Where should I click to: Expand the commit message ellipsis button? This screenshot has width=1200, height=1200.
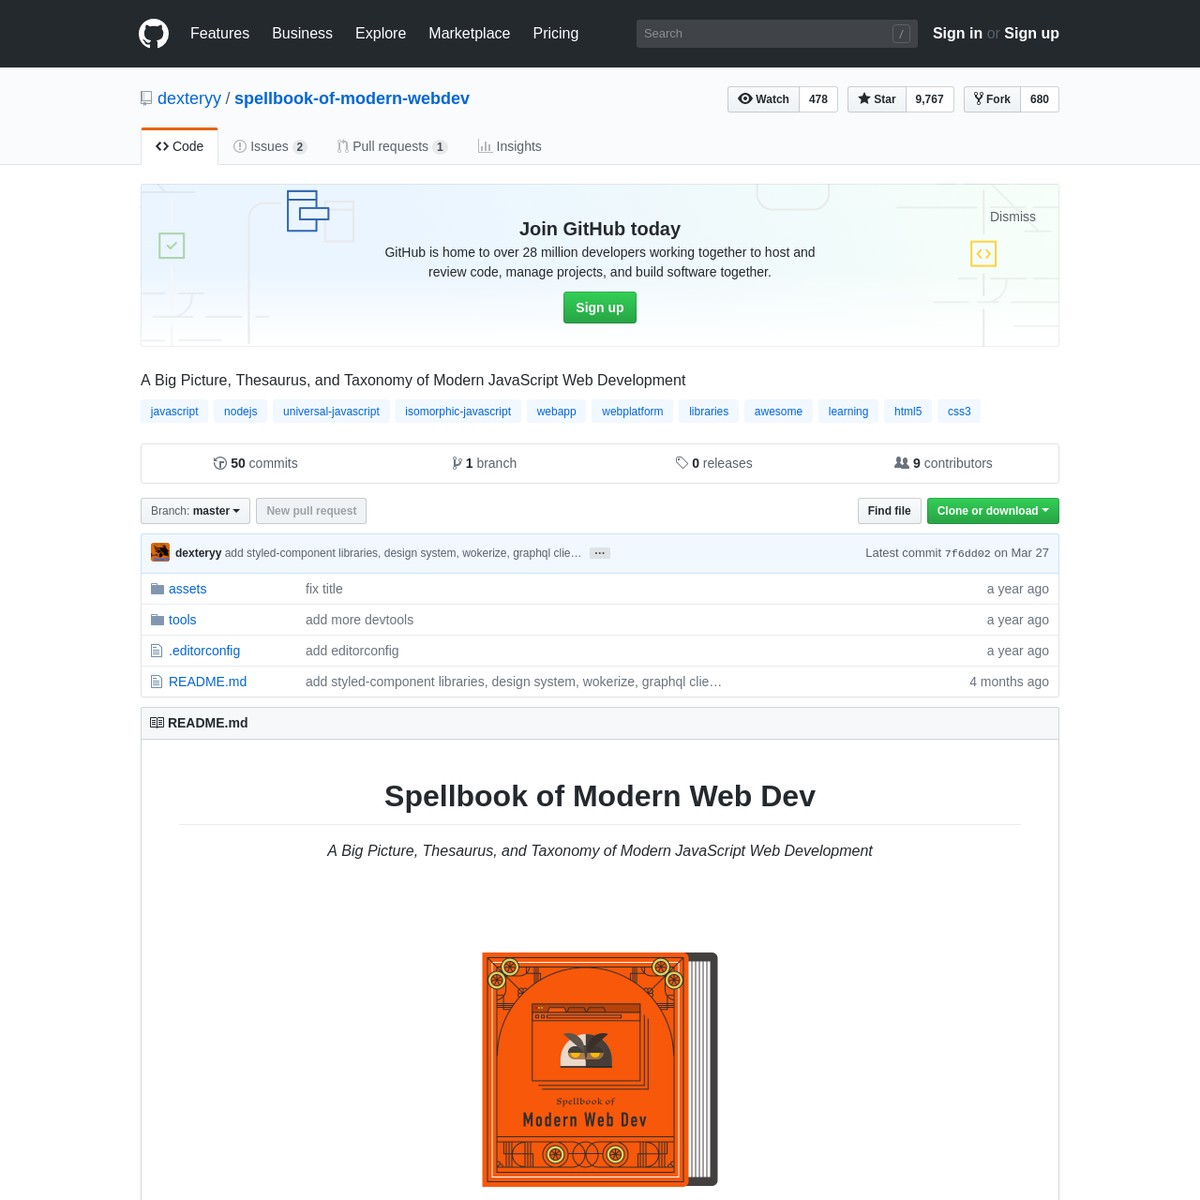click(x=600, y=553)
